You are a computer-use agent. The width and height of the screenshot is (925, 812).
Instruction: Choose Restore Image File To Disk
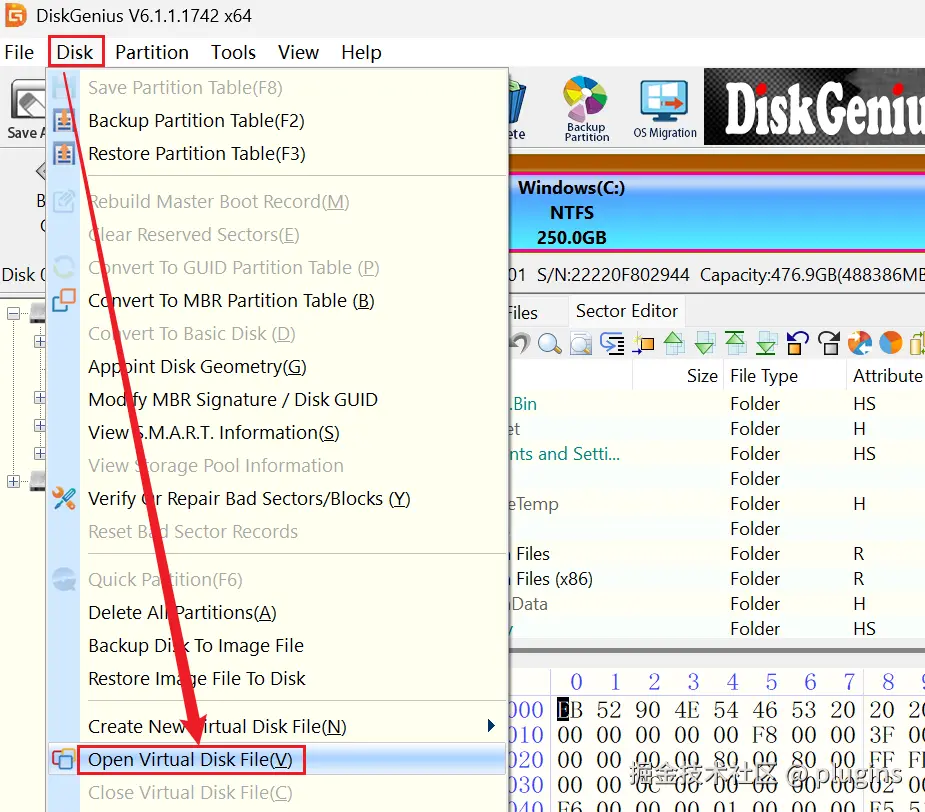pyautogui.click(x=277, y=679)
